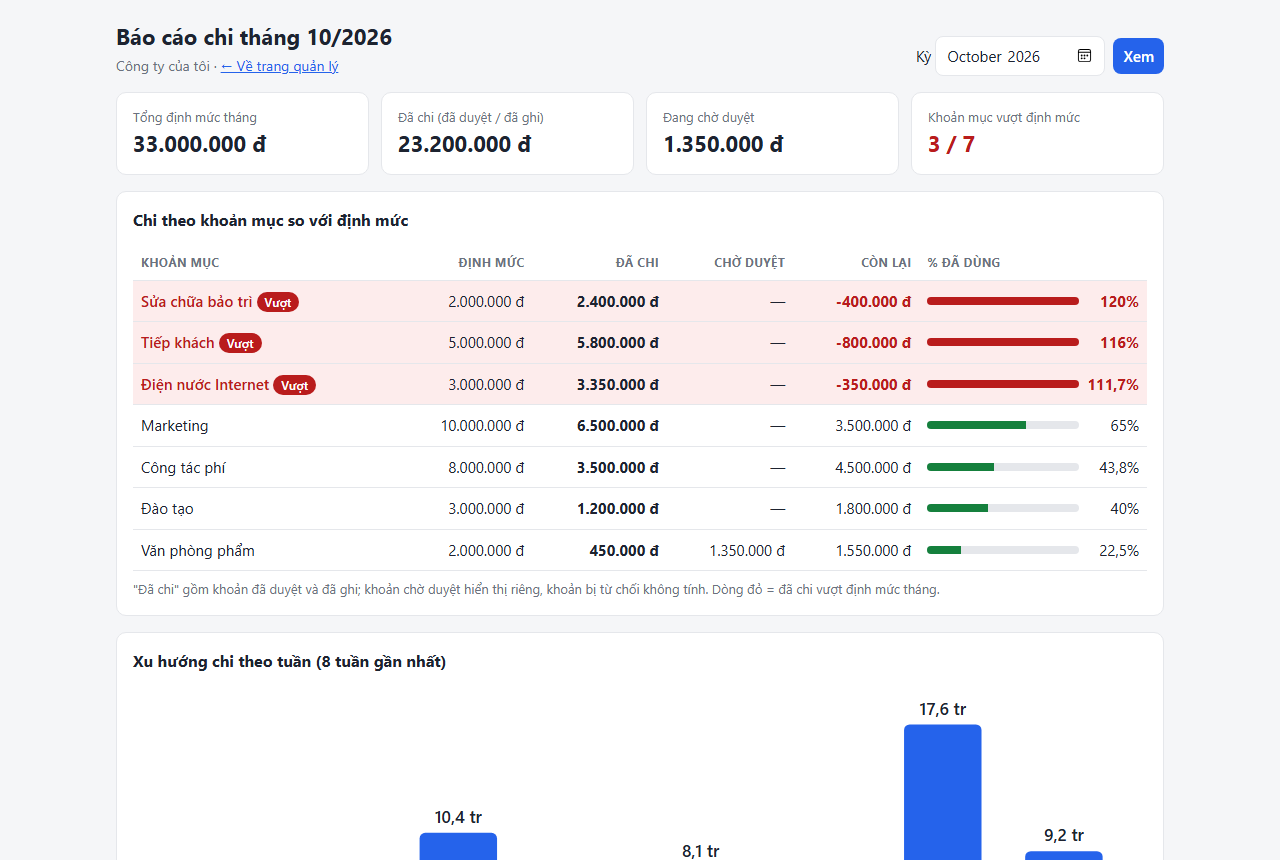Screen dimensions: 1280x860
Task: Click the '% đã dùng' column header
Action: click(x=964, y=263)
